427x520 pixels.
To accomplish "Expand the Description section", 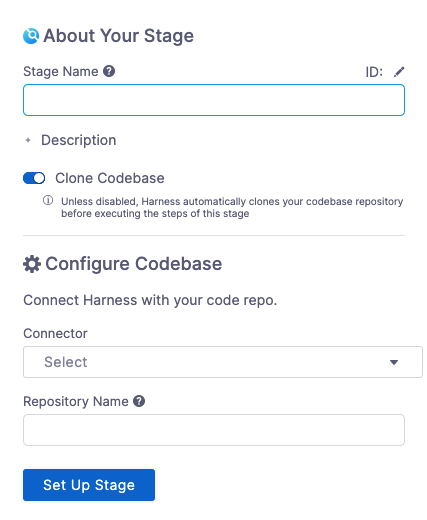I will pyautogui.click(x=79, y=140).
